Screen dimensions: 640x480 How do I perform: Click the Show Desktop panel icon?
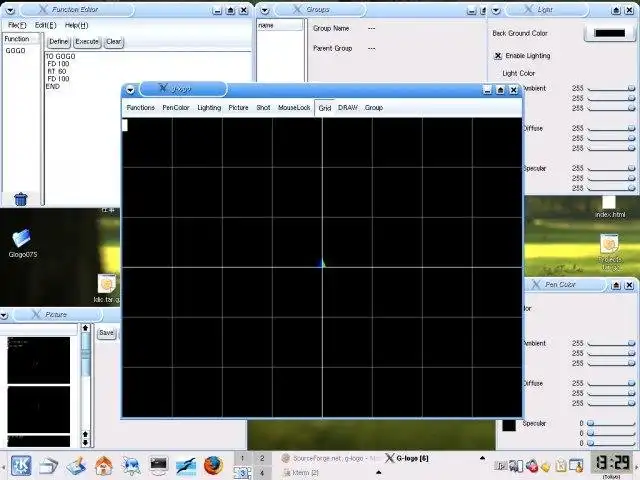(x=76, y=466)
